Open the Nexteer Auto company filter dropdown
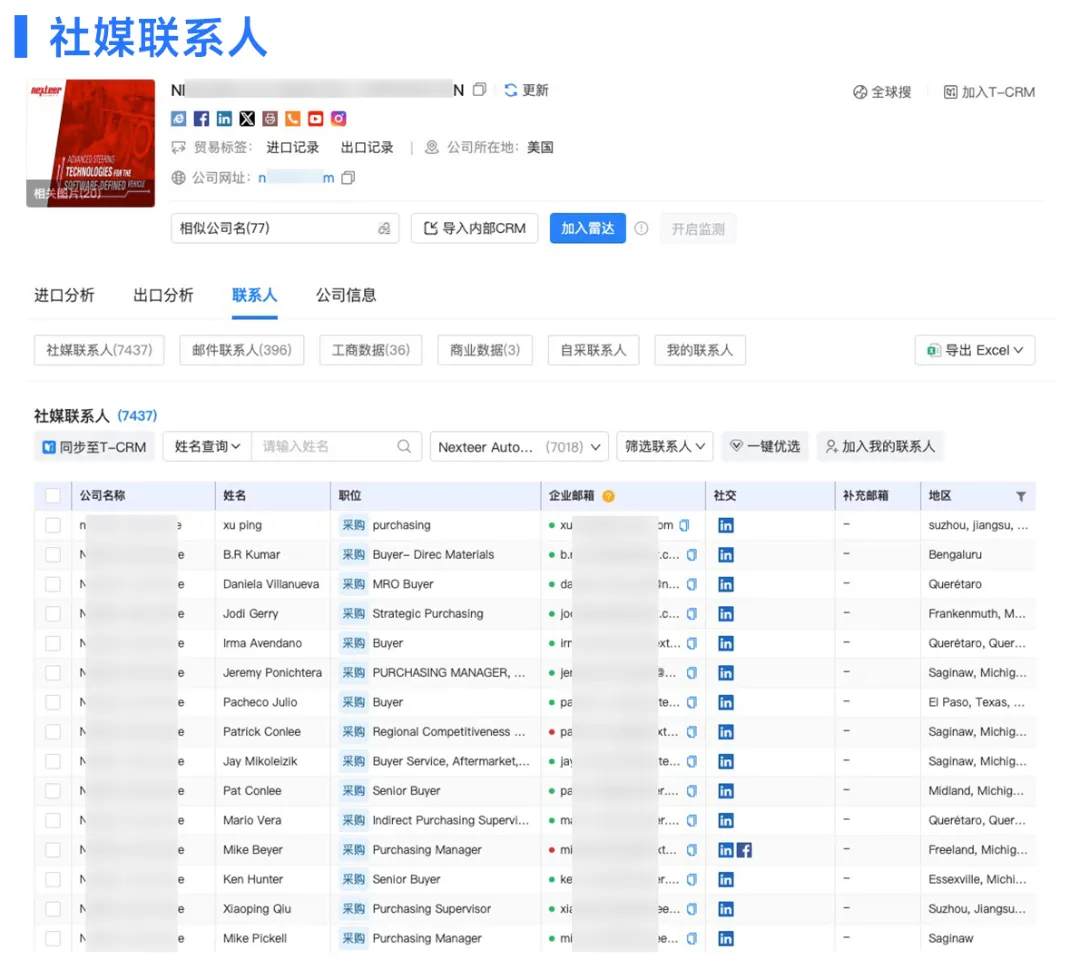The image size is (1080, 976). pyautogui.click(x=519, y=447)
